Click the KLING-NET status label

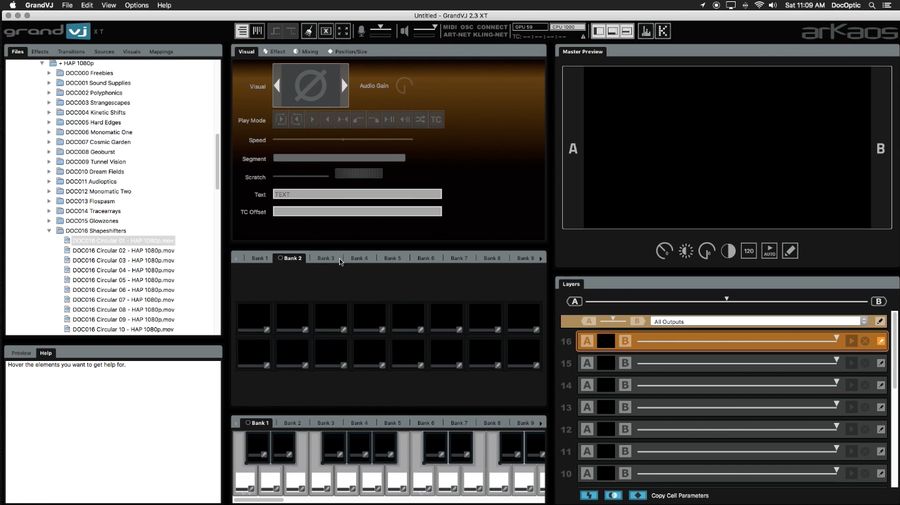[491, 34]
